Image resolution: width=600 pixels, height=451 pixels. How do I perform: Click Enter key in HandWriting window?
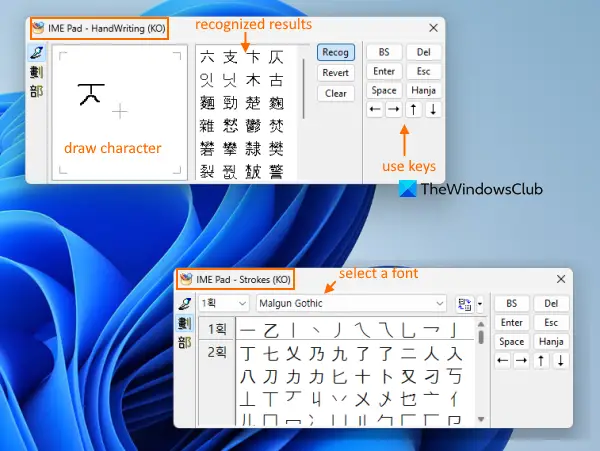[384, 71]
